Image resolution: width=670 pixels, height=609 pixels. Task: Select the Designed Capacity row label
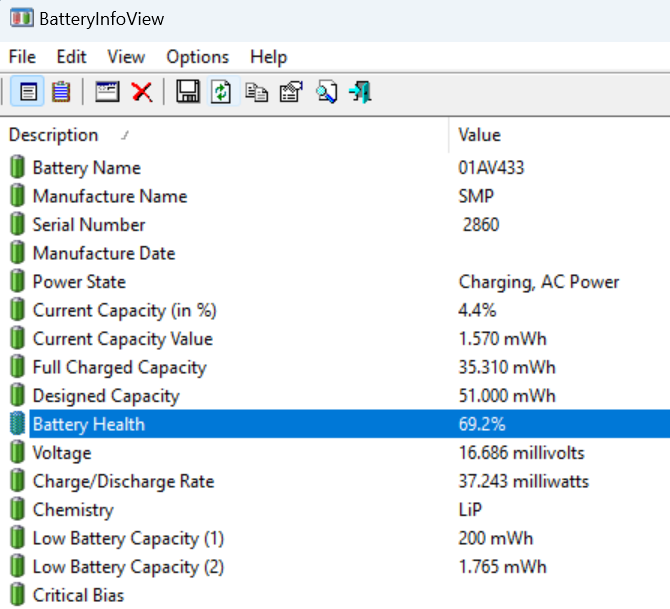(106, 396)
